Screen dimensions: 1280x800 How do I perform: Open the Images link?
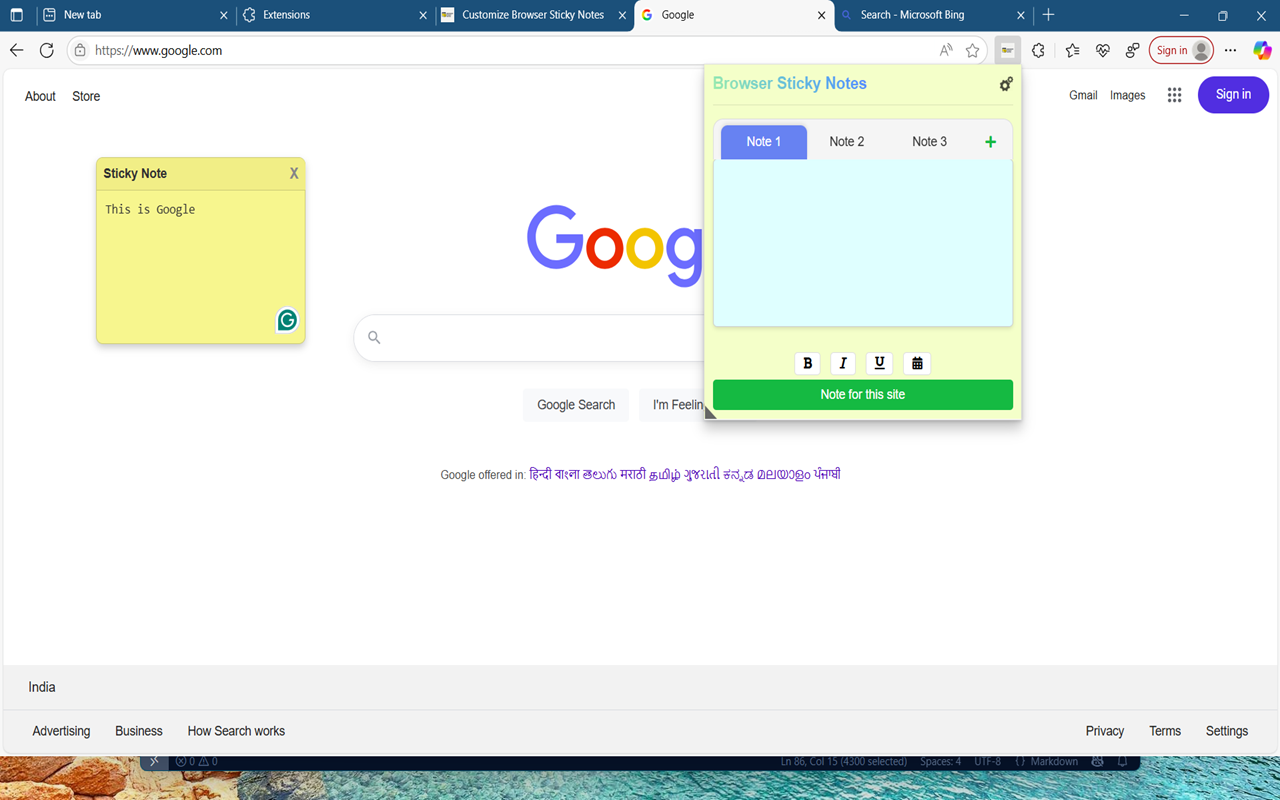pos(1127,95)
